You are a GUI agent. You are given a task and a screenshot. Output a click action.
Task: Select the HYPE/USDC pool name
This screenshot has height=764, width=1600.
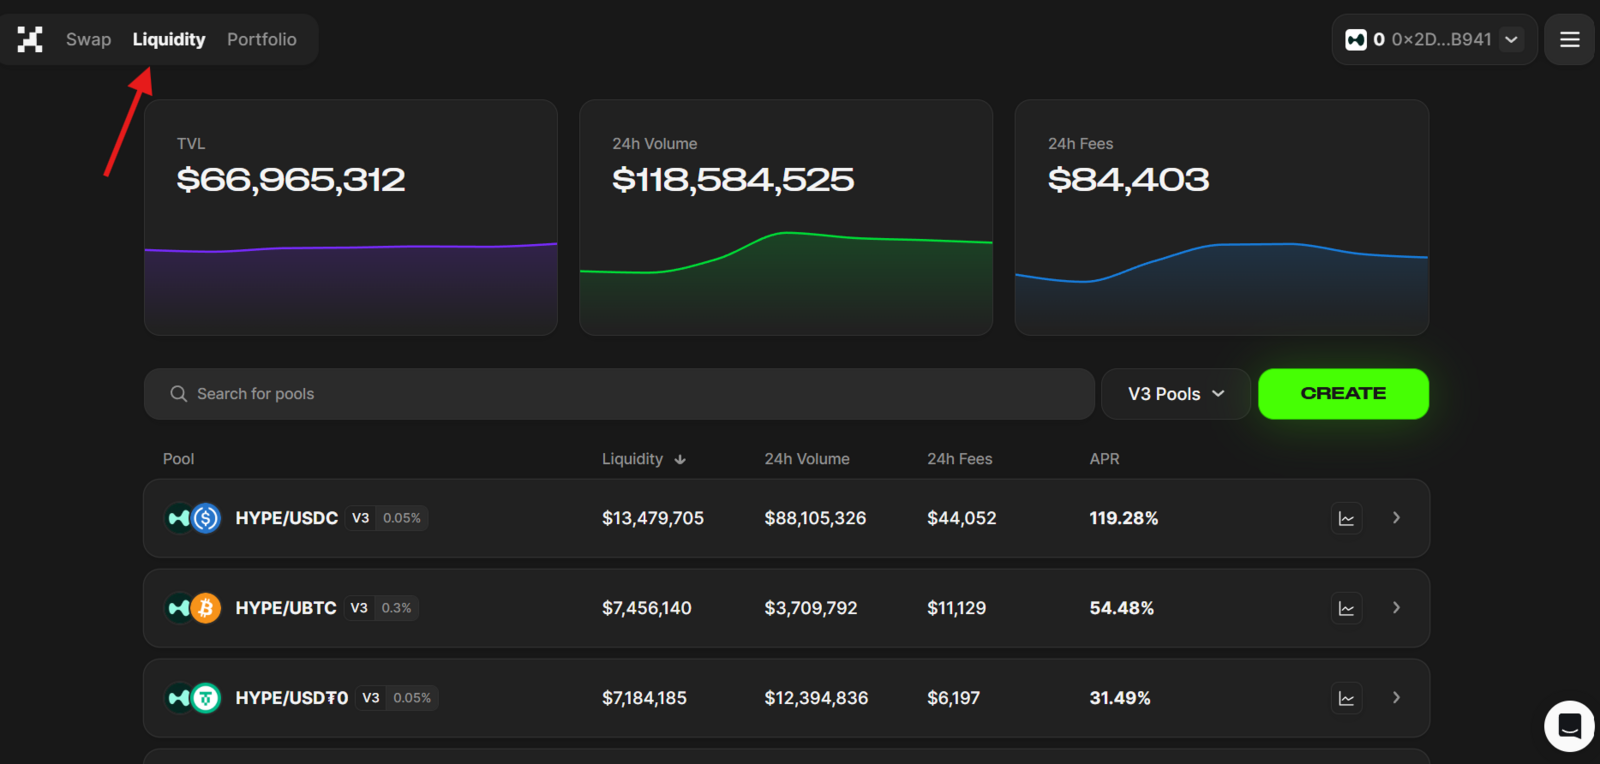(x=287, y=518)
